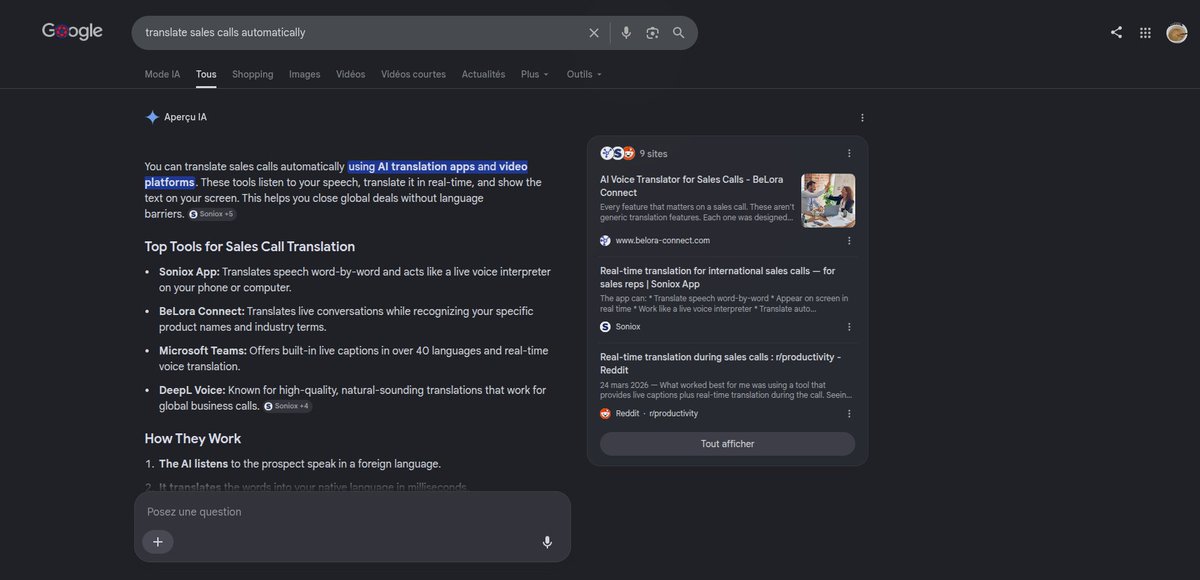Start voice search with microphone icon
The width and height of the screenshot is (1200, 580).
(626, 33)
